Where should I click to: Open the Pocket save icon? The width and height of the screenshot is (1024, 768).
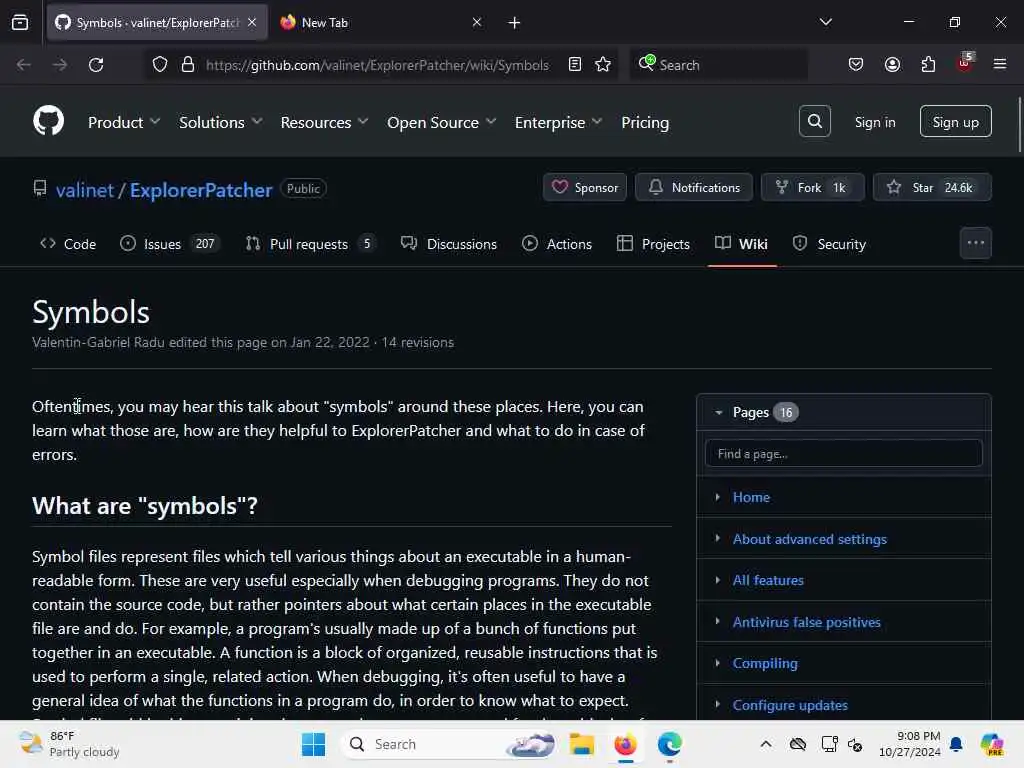856,64
